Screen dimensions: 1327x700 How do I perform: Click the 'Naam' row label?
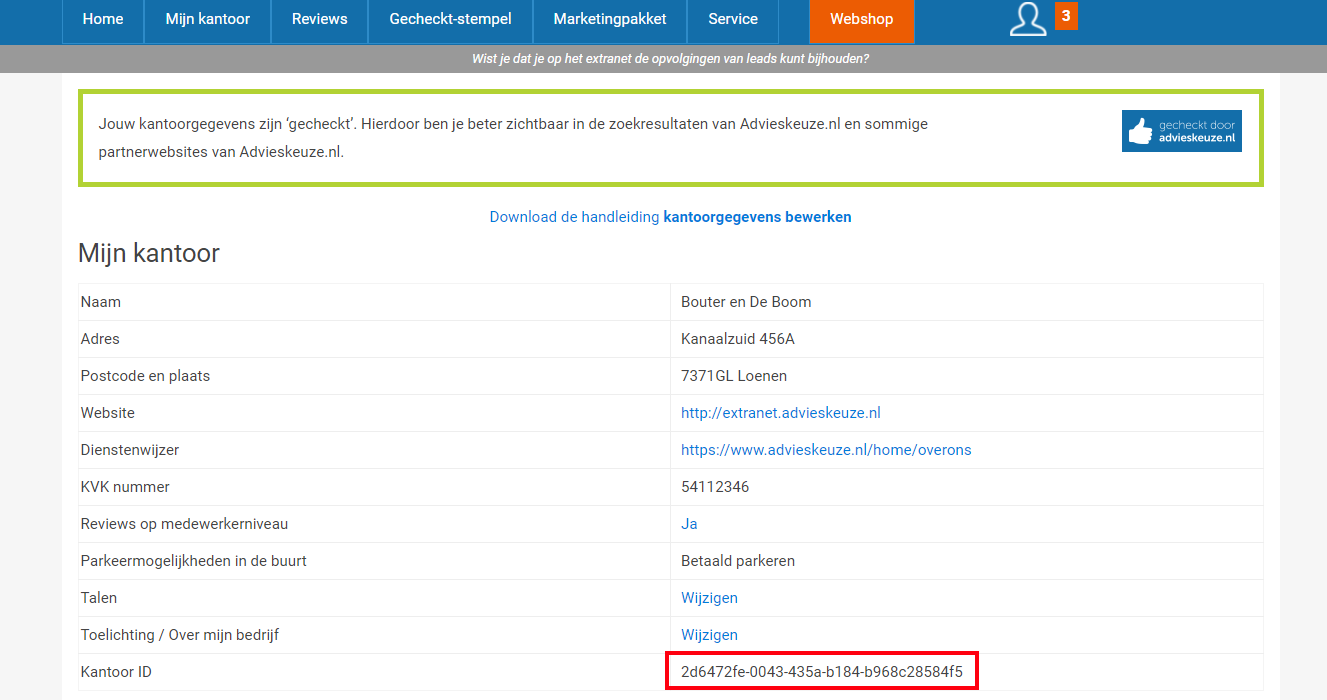pyautogui.click(x=101, y=302)
